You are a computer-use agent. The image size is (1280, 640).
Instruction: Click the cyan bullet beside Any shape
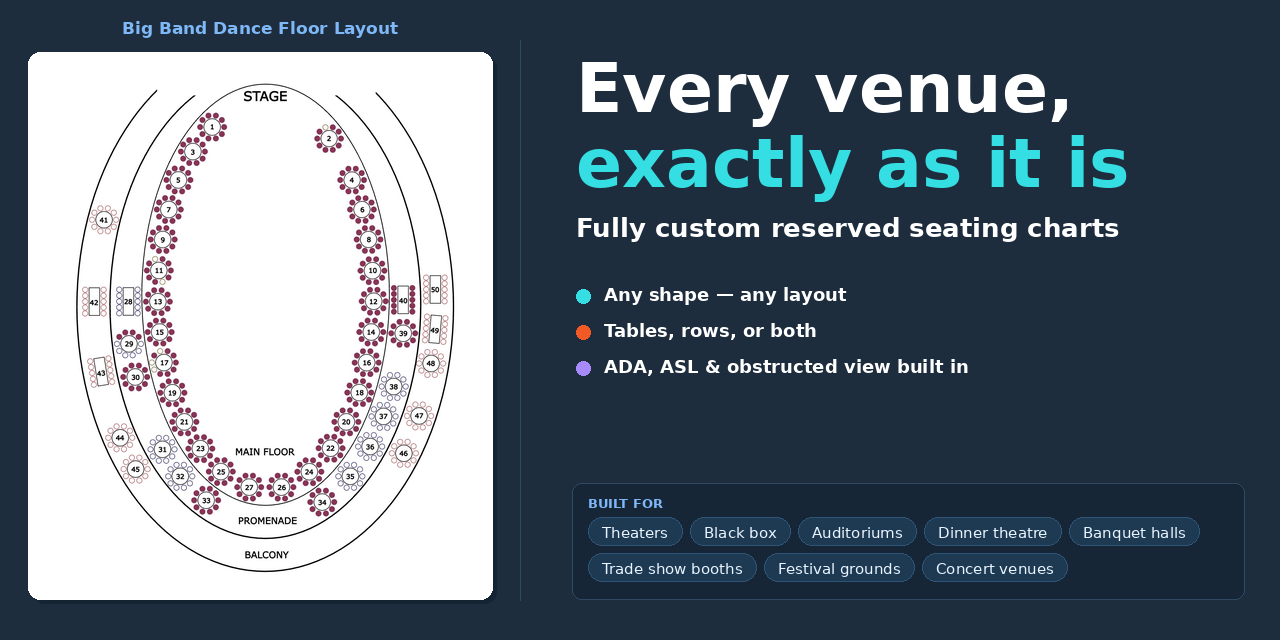584,296
